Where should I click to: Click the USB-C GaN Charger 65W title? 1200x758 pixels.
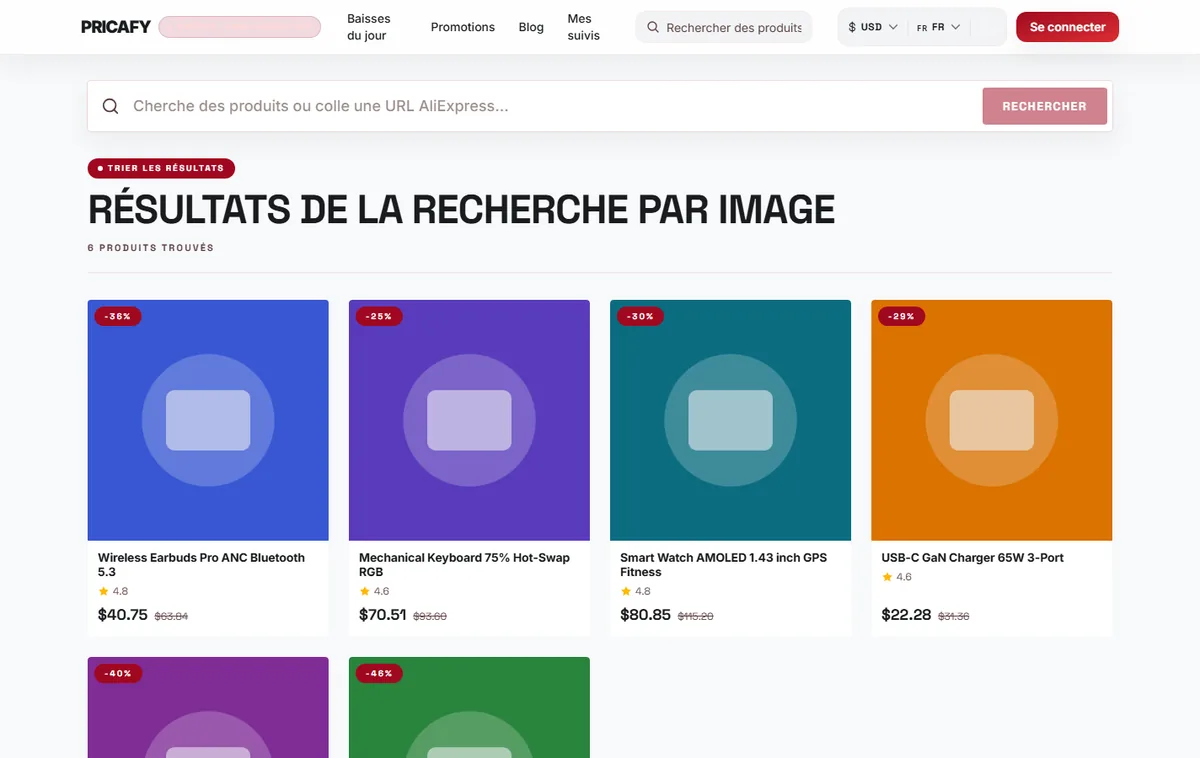[x=972, y=558]
